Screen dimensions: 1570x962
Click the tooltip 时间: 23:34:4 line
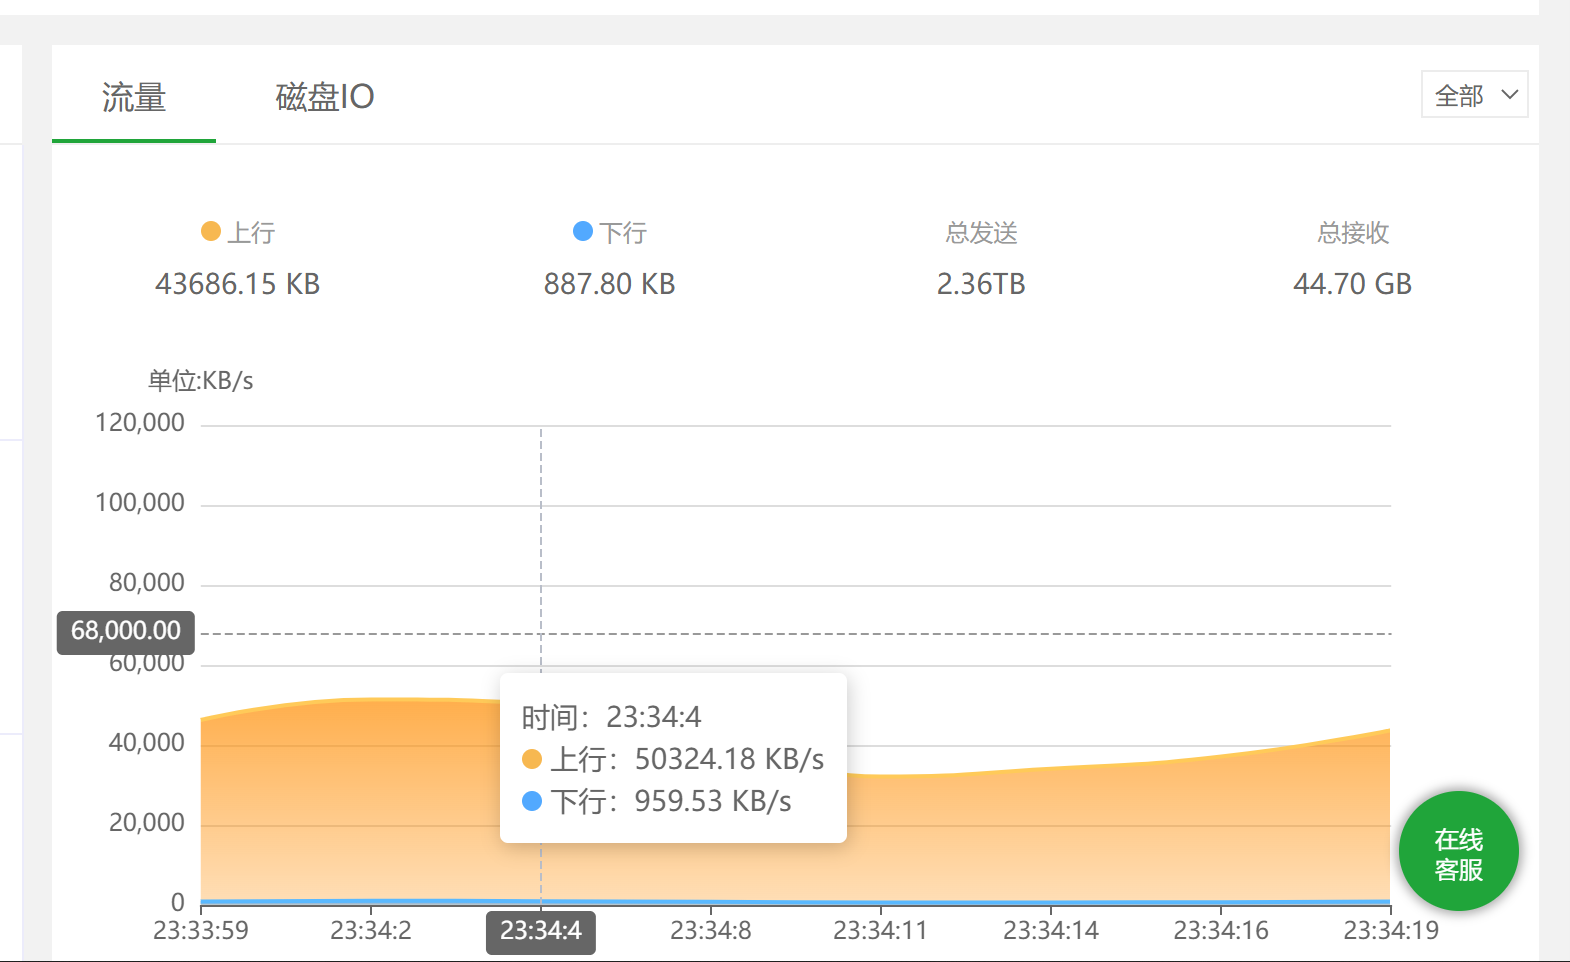pyautogui.click(x=612, y=718)
